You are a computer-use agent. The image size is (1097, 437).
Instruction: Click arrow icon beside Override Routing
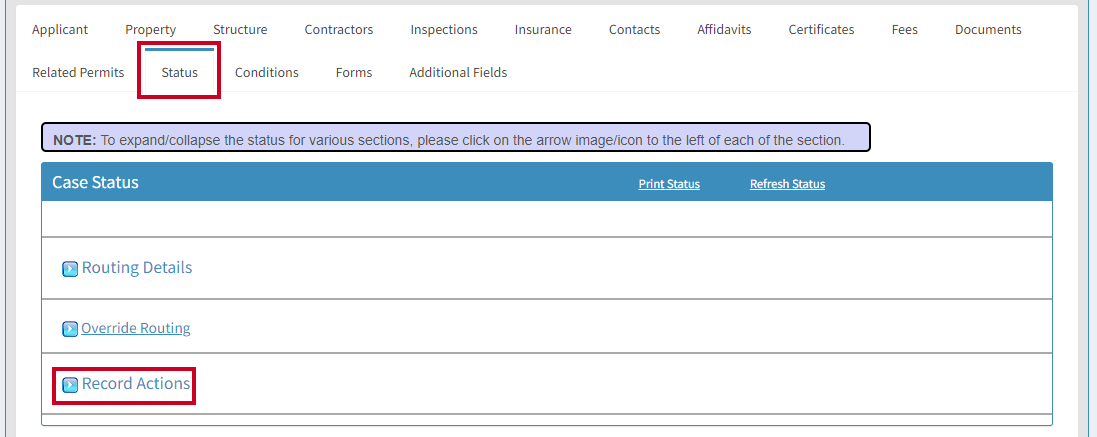click(70, 329)
